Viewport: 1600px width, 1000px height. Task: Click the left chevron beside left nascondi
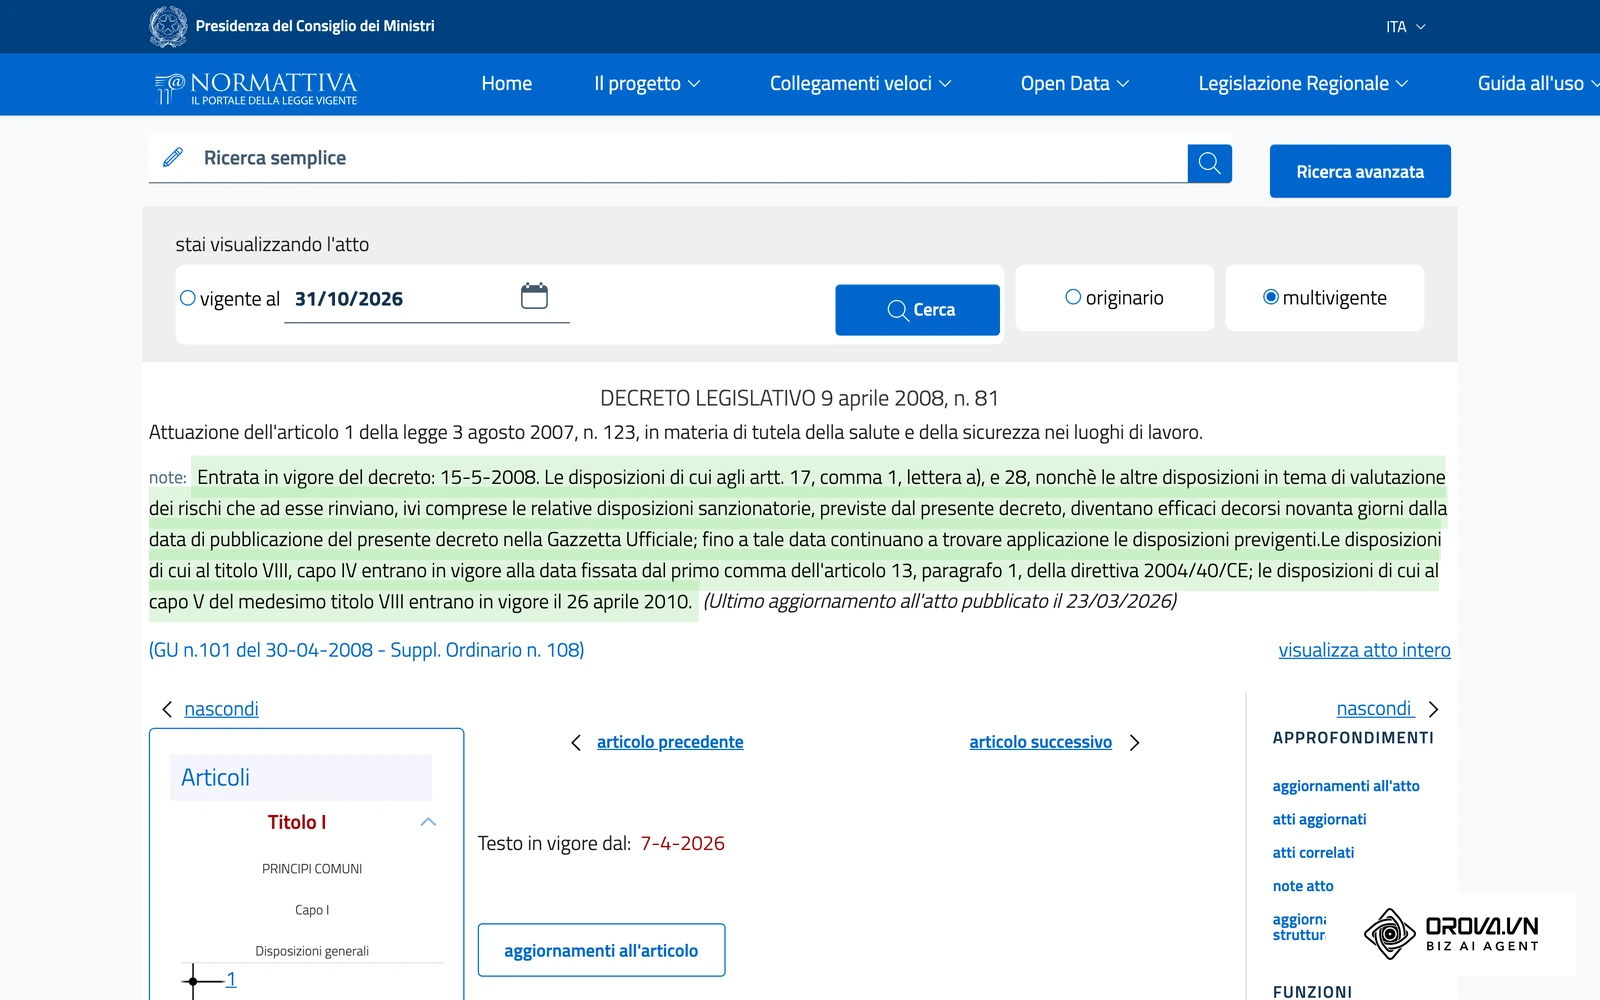point(167,709)
